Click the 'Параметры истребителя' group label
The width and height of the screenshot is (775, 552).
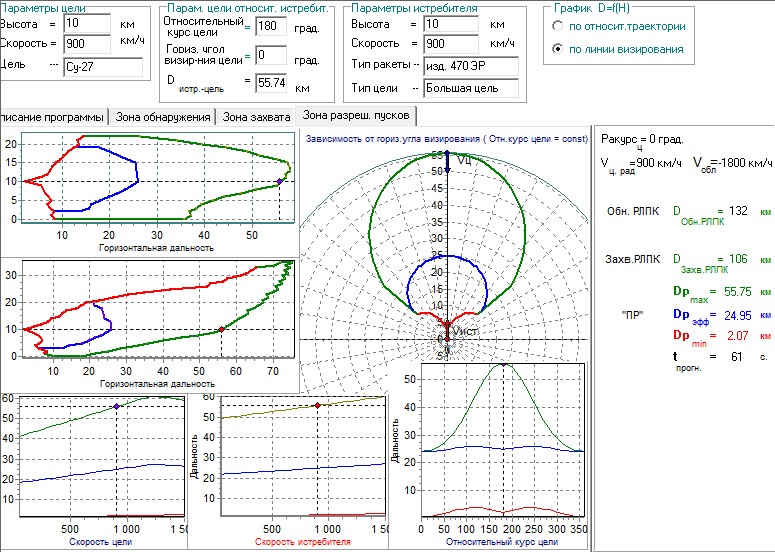(414, 8)
